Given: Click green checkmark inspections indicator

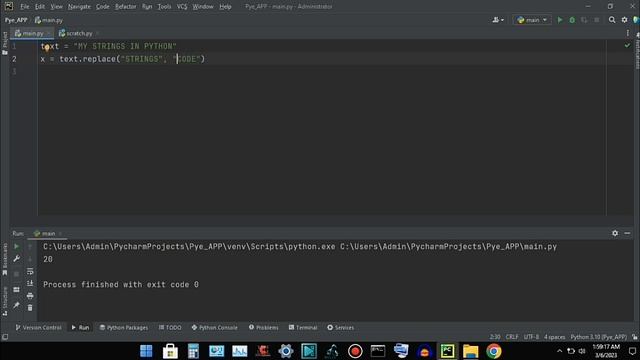Looking at the screenshot, I should click(627, 46).
